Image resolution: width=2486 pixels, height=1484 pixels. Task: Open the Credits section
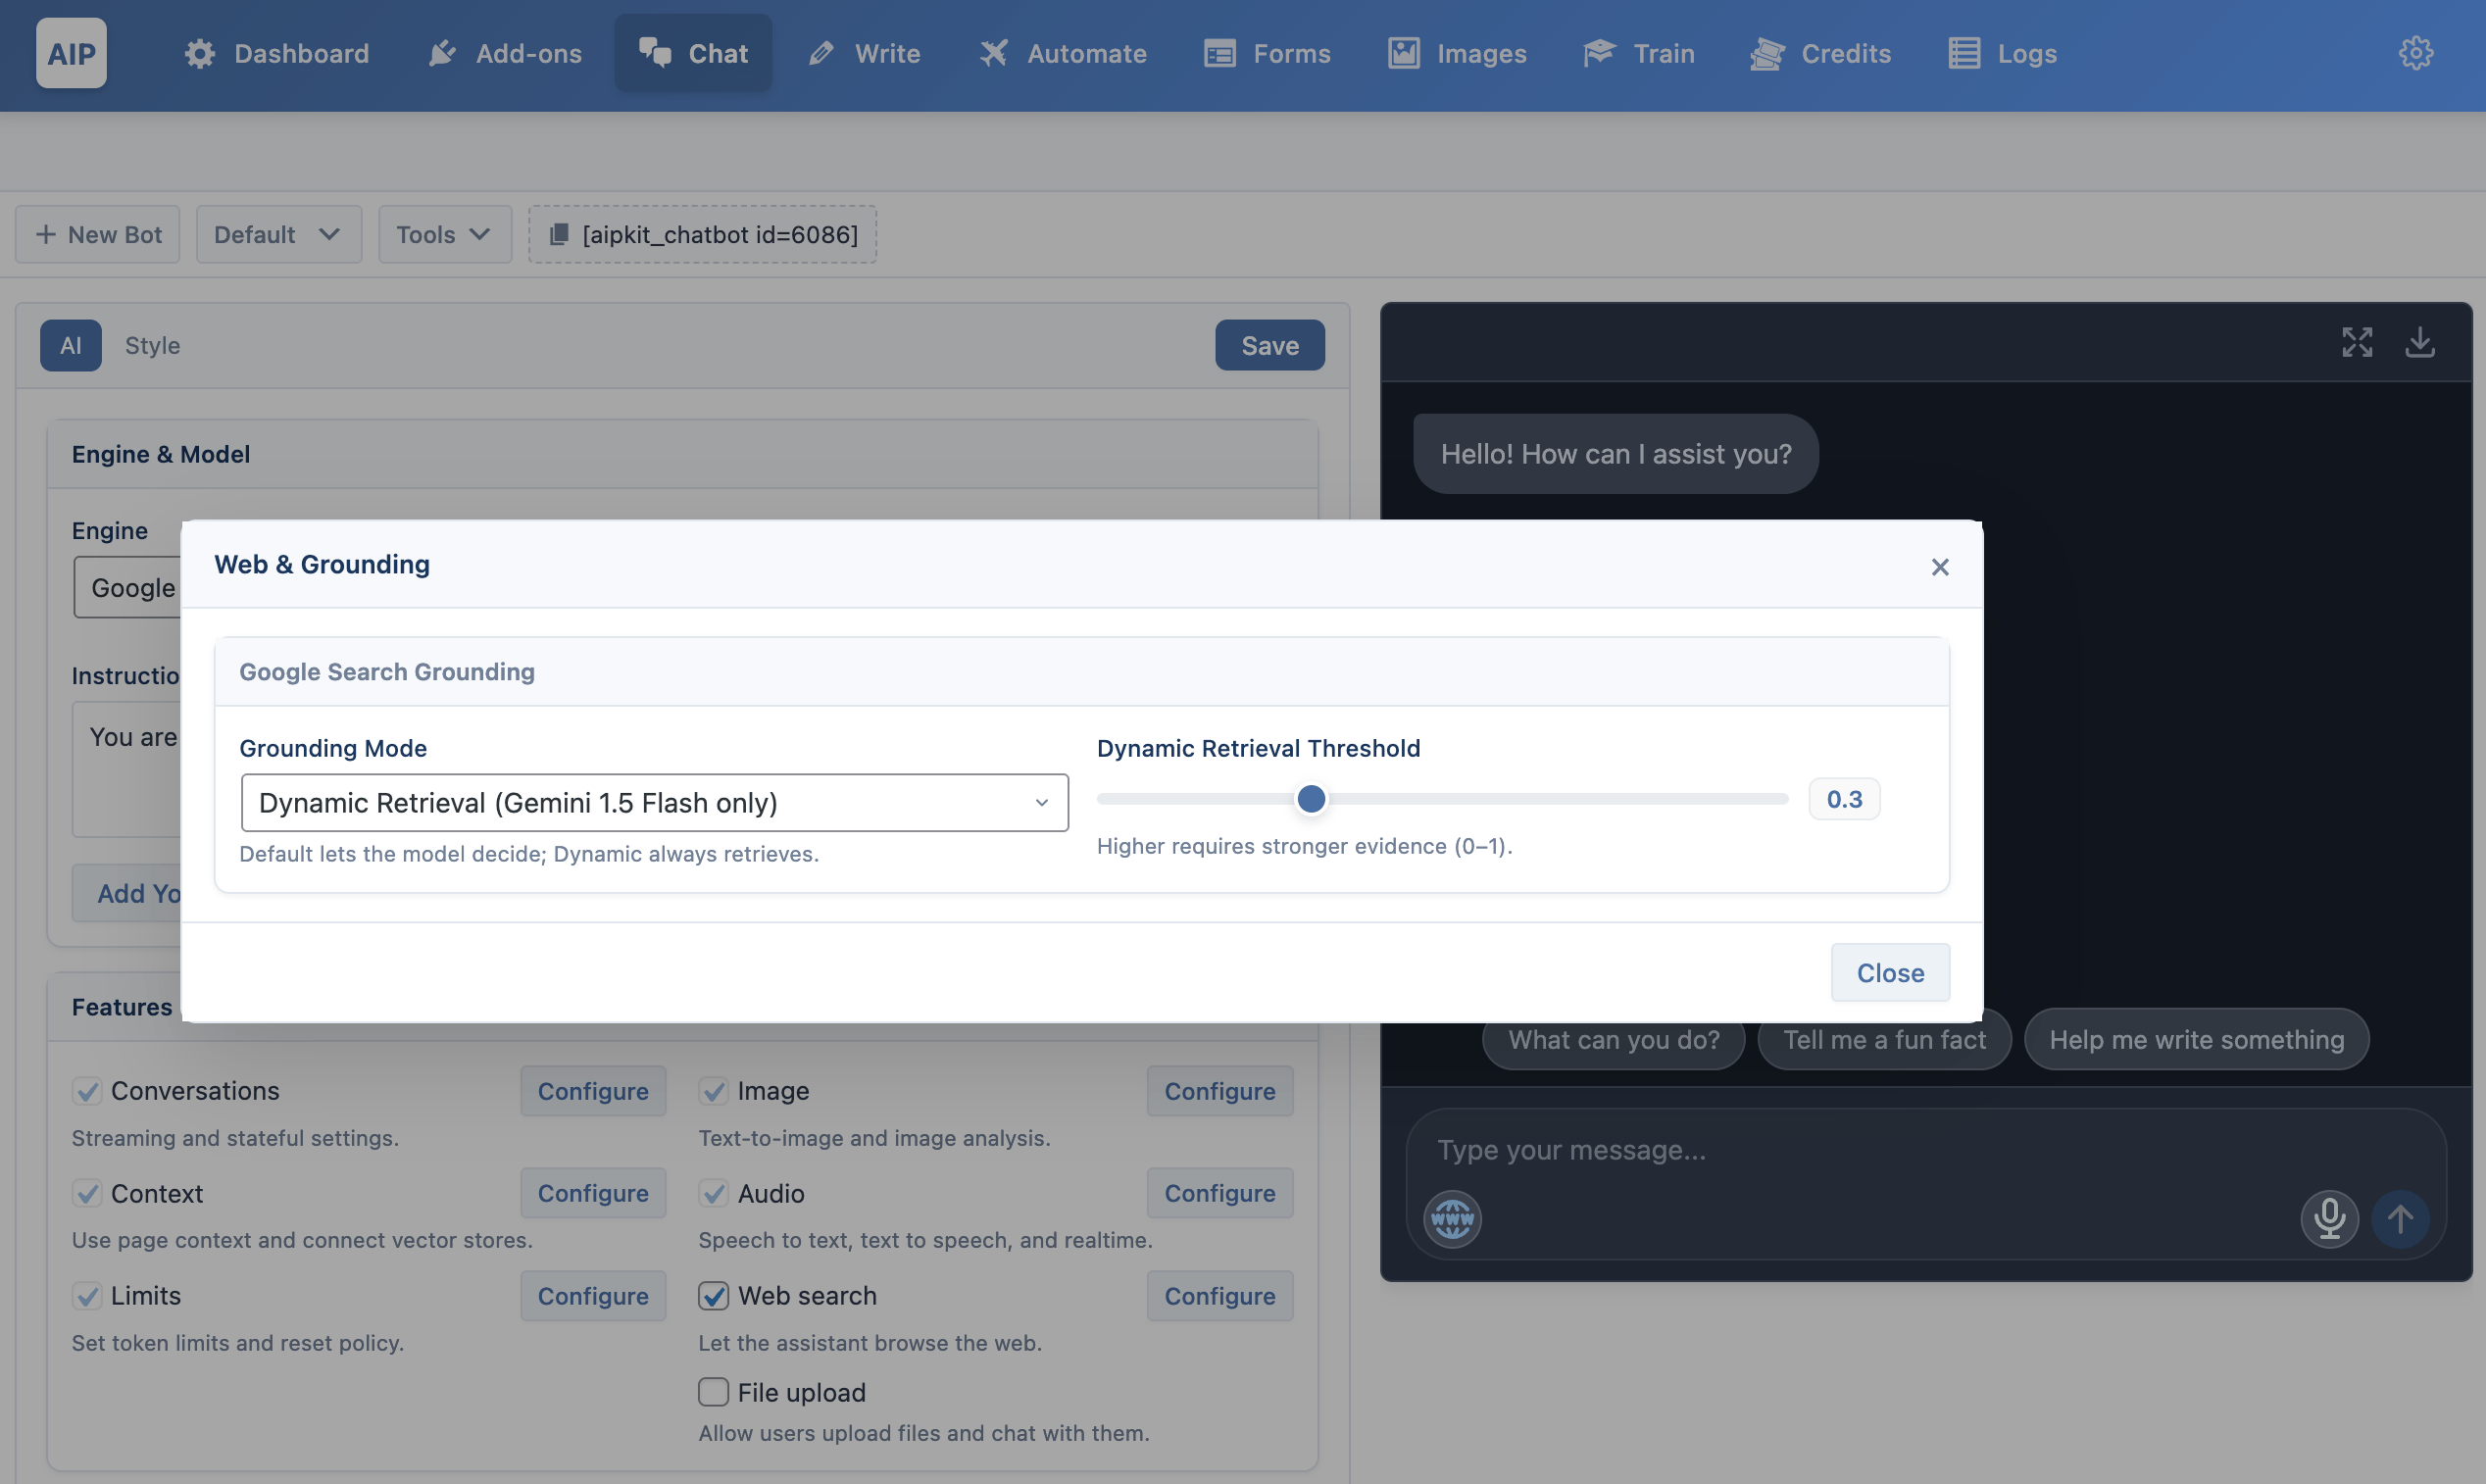click(1820, 54)
